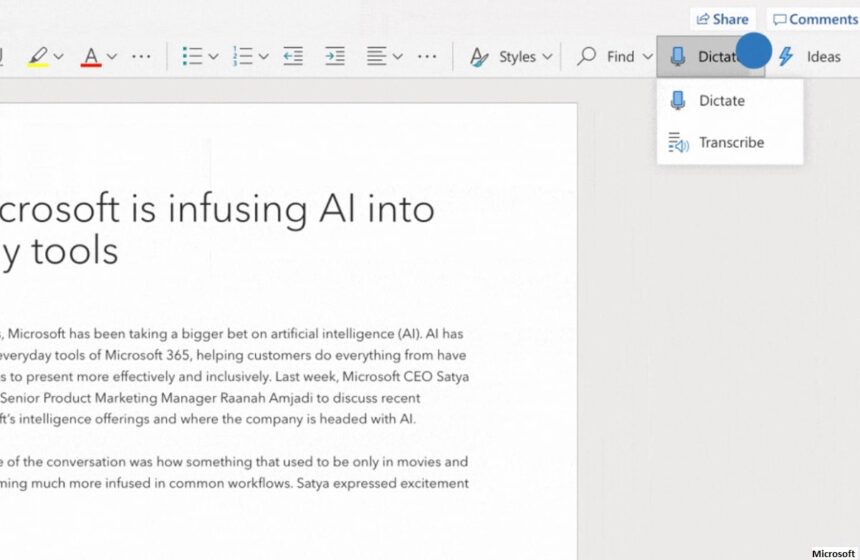Screen dimensions: 860x560
Task: Click the text 'Microsoft 365' in the paragraph
Action: (x=148, y=355)
